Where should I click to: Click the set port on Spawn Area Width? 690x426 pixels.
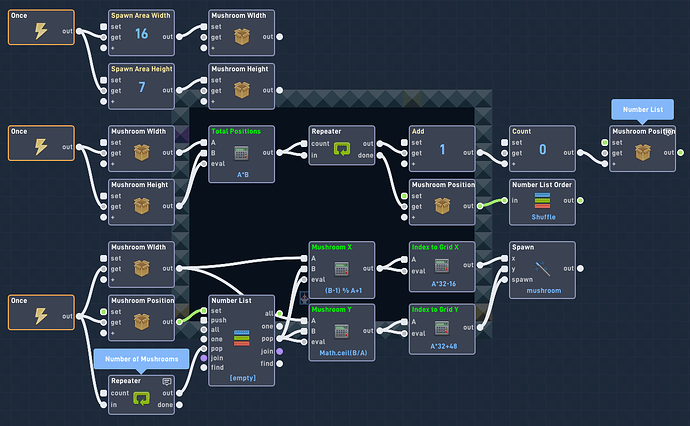click(103, 27)
